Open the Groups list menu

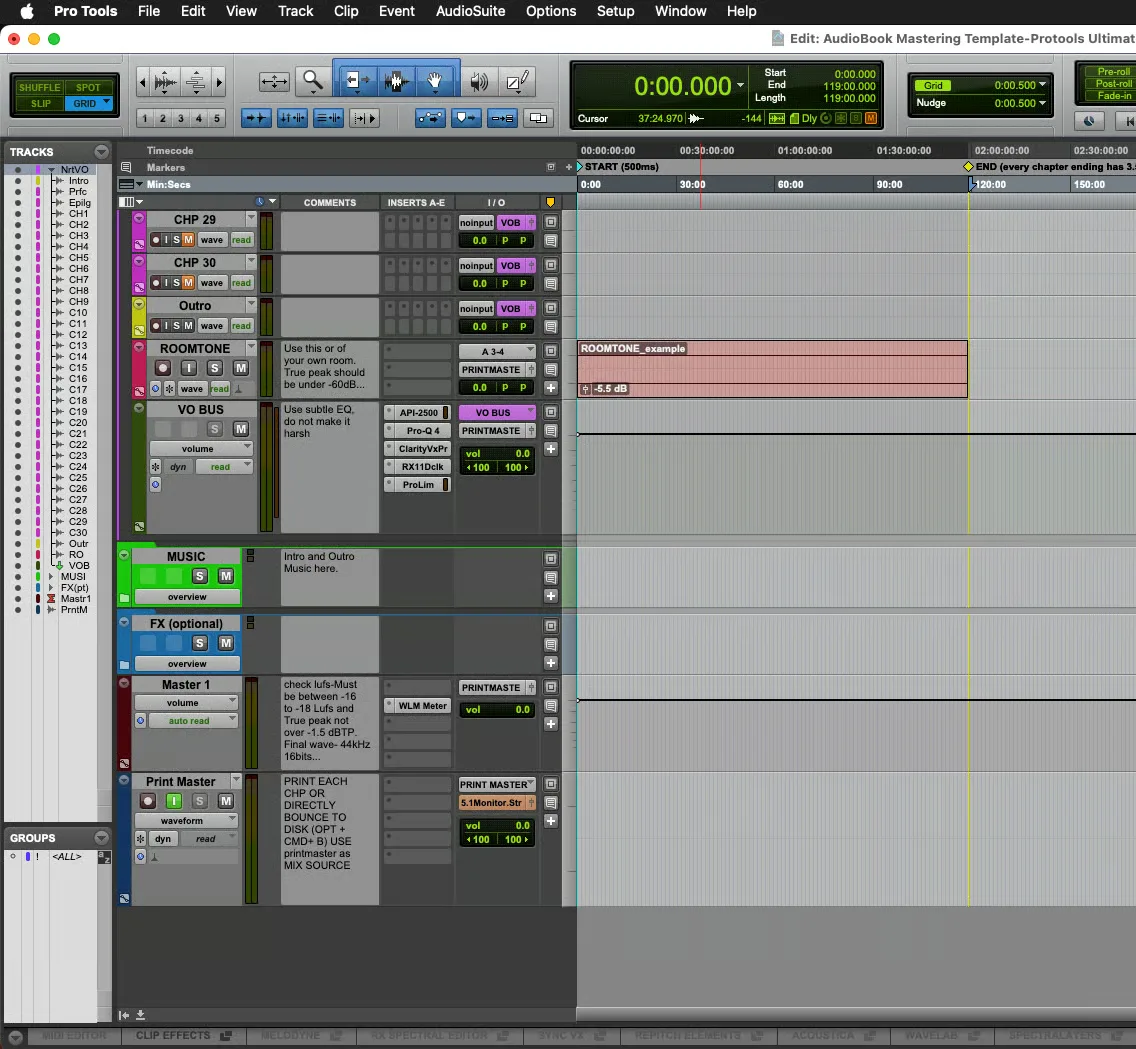(x=101, y=837)
